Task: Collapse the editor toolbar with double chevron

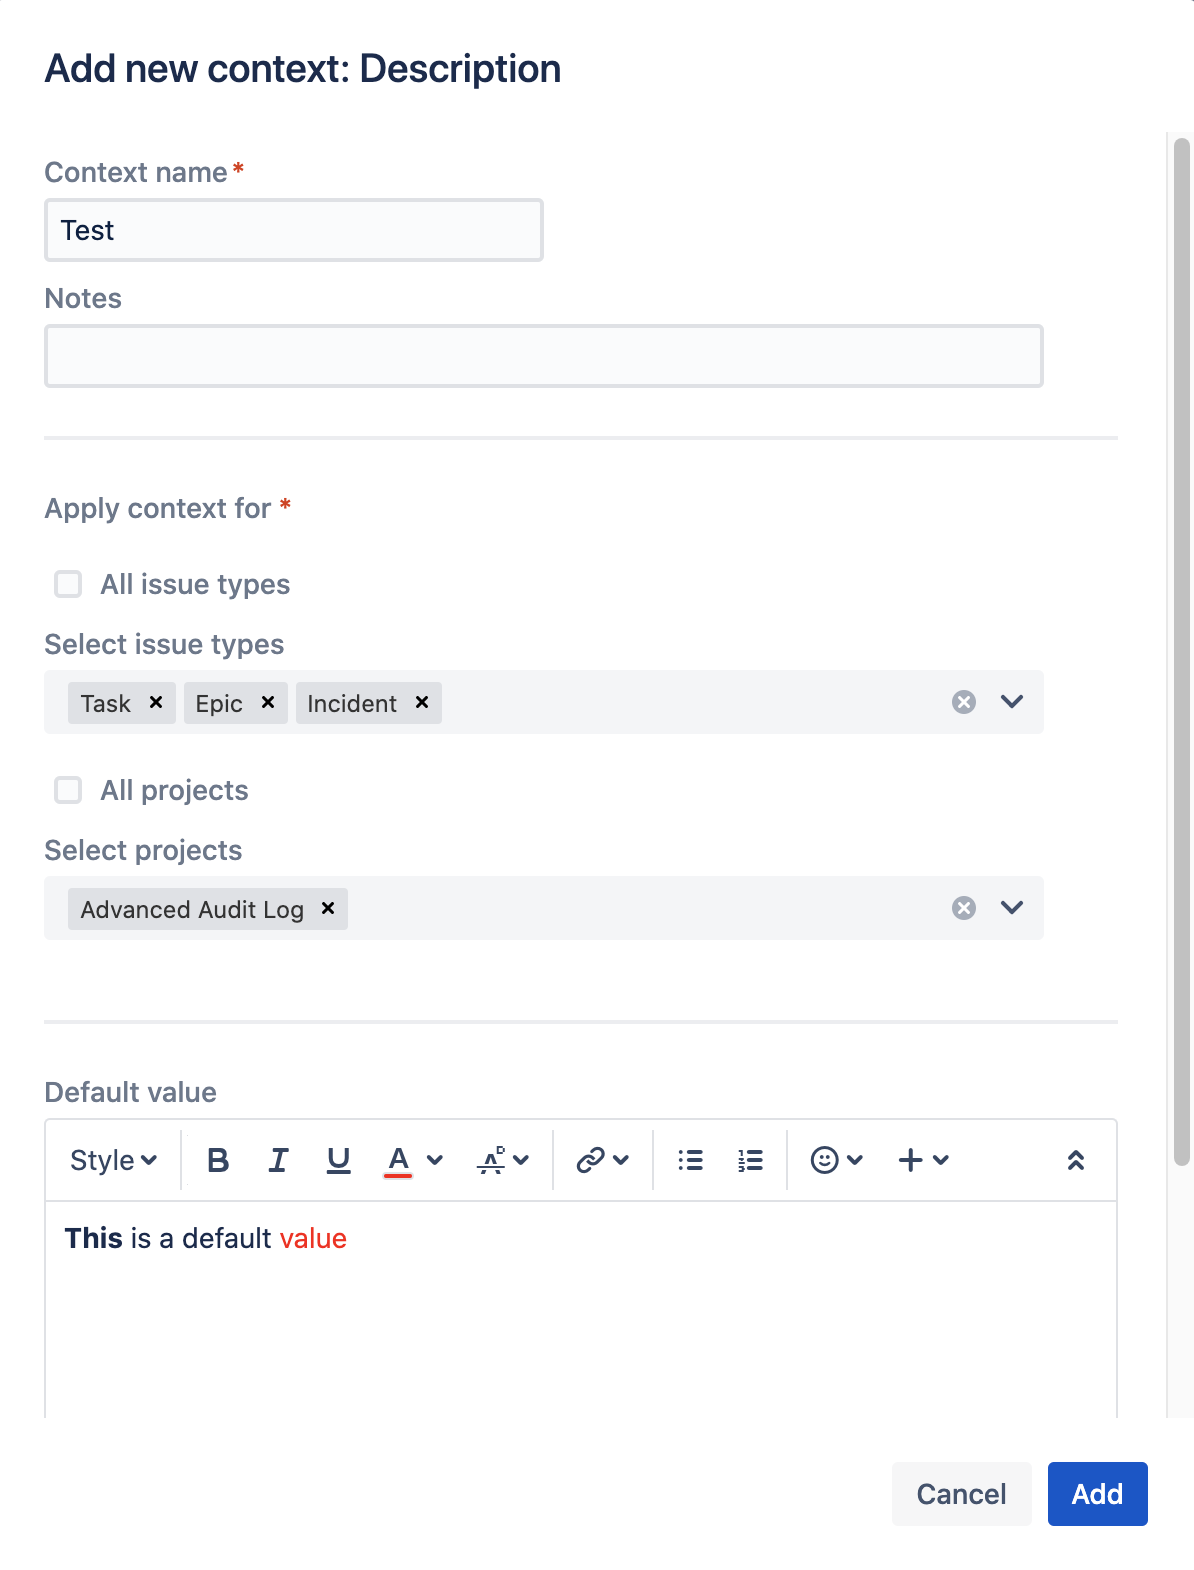Action: coord(1076,1160)
